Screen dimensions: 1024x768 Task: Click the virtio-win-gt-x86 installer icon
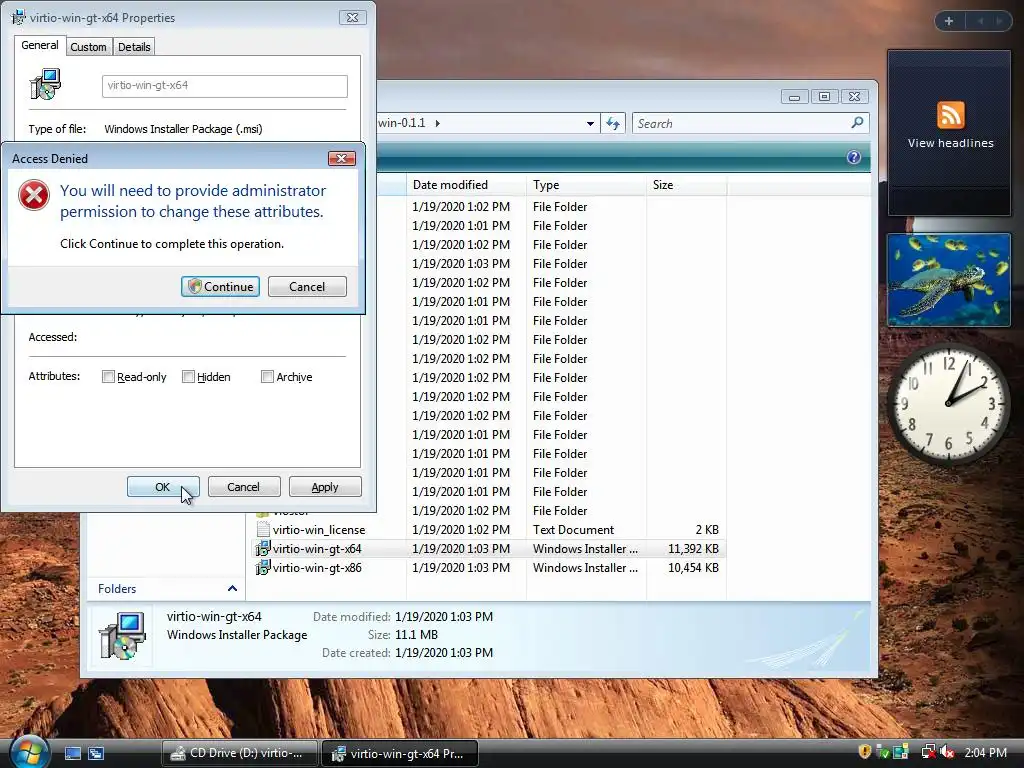coord(263,568)
